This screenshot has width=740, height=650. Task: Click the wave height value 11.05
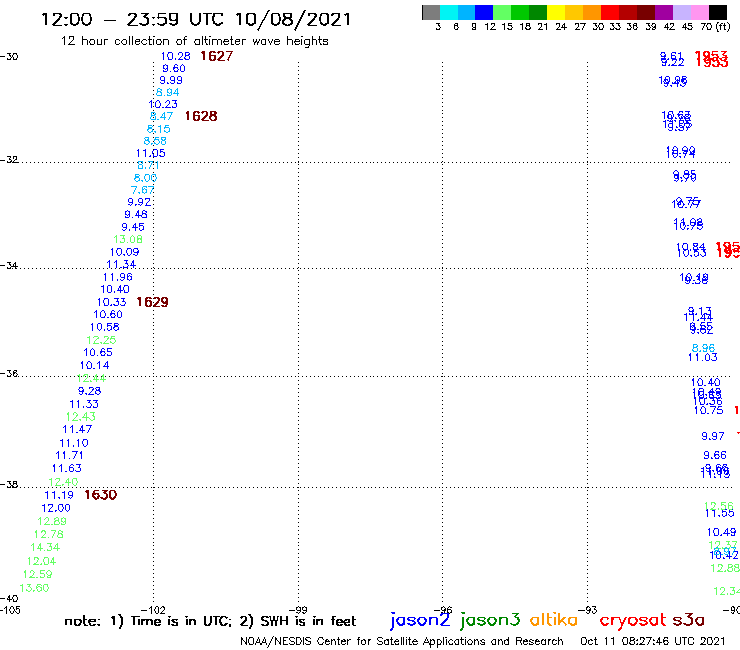[x=151, y=153]
